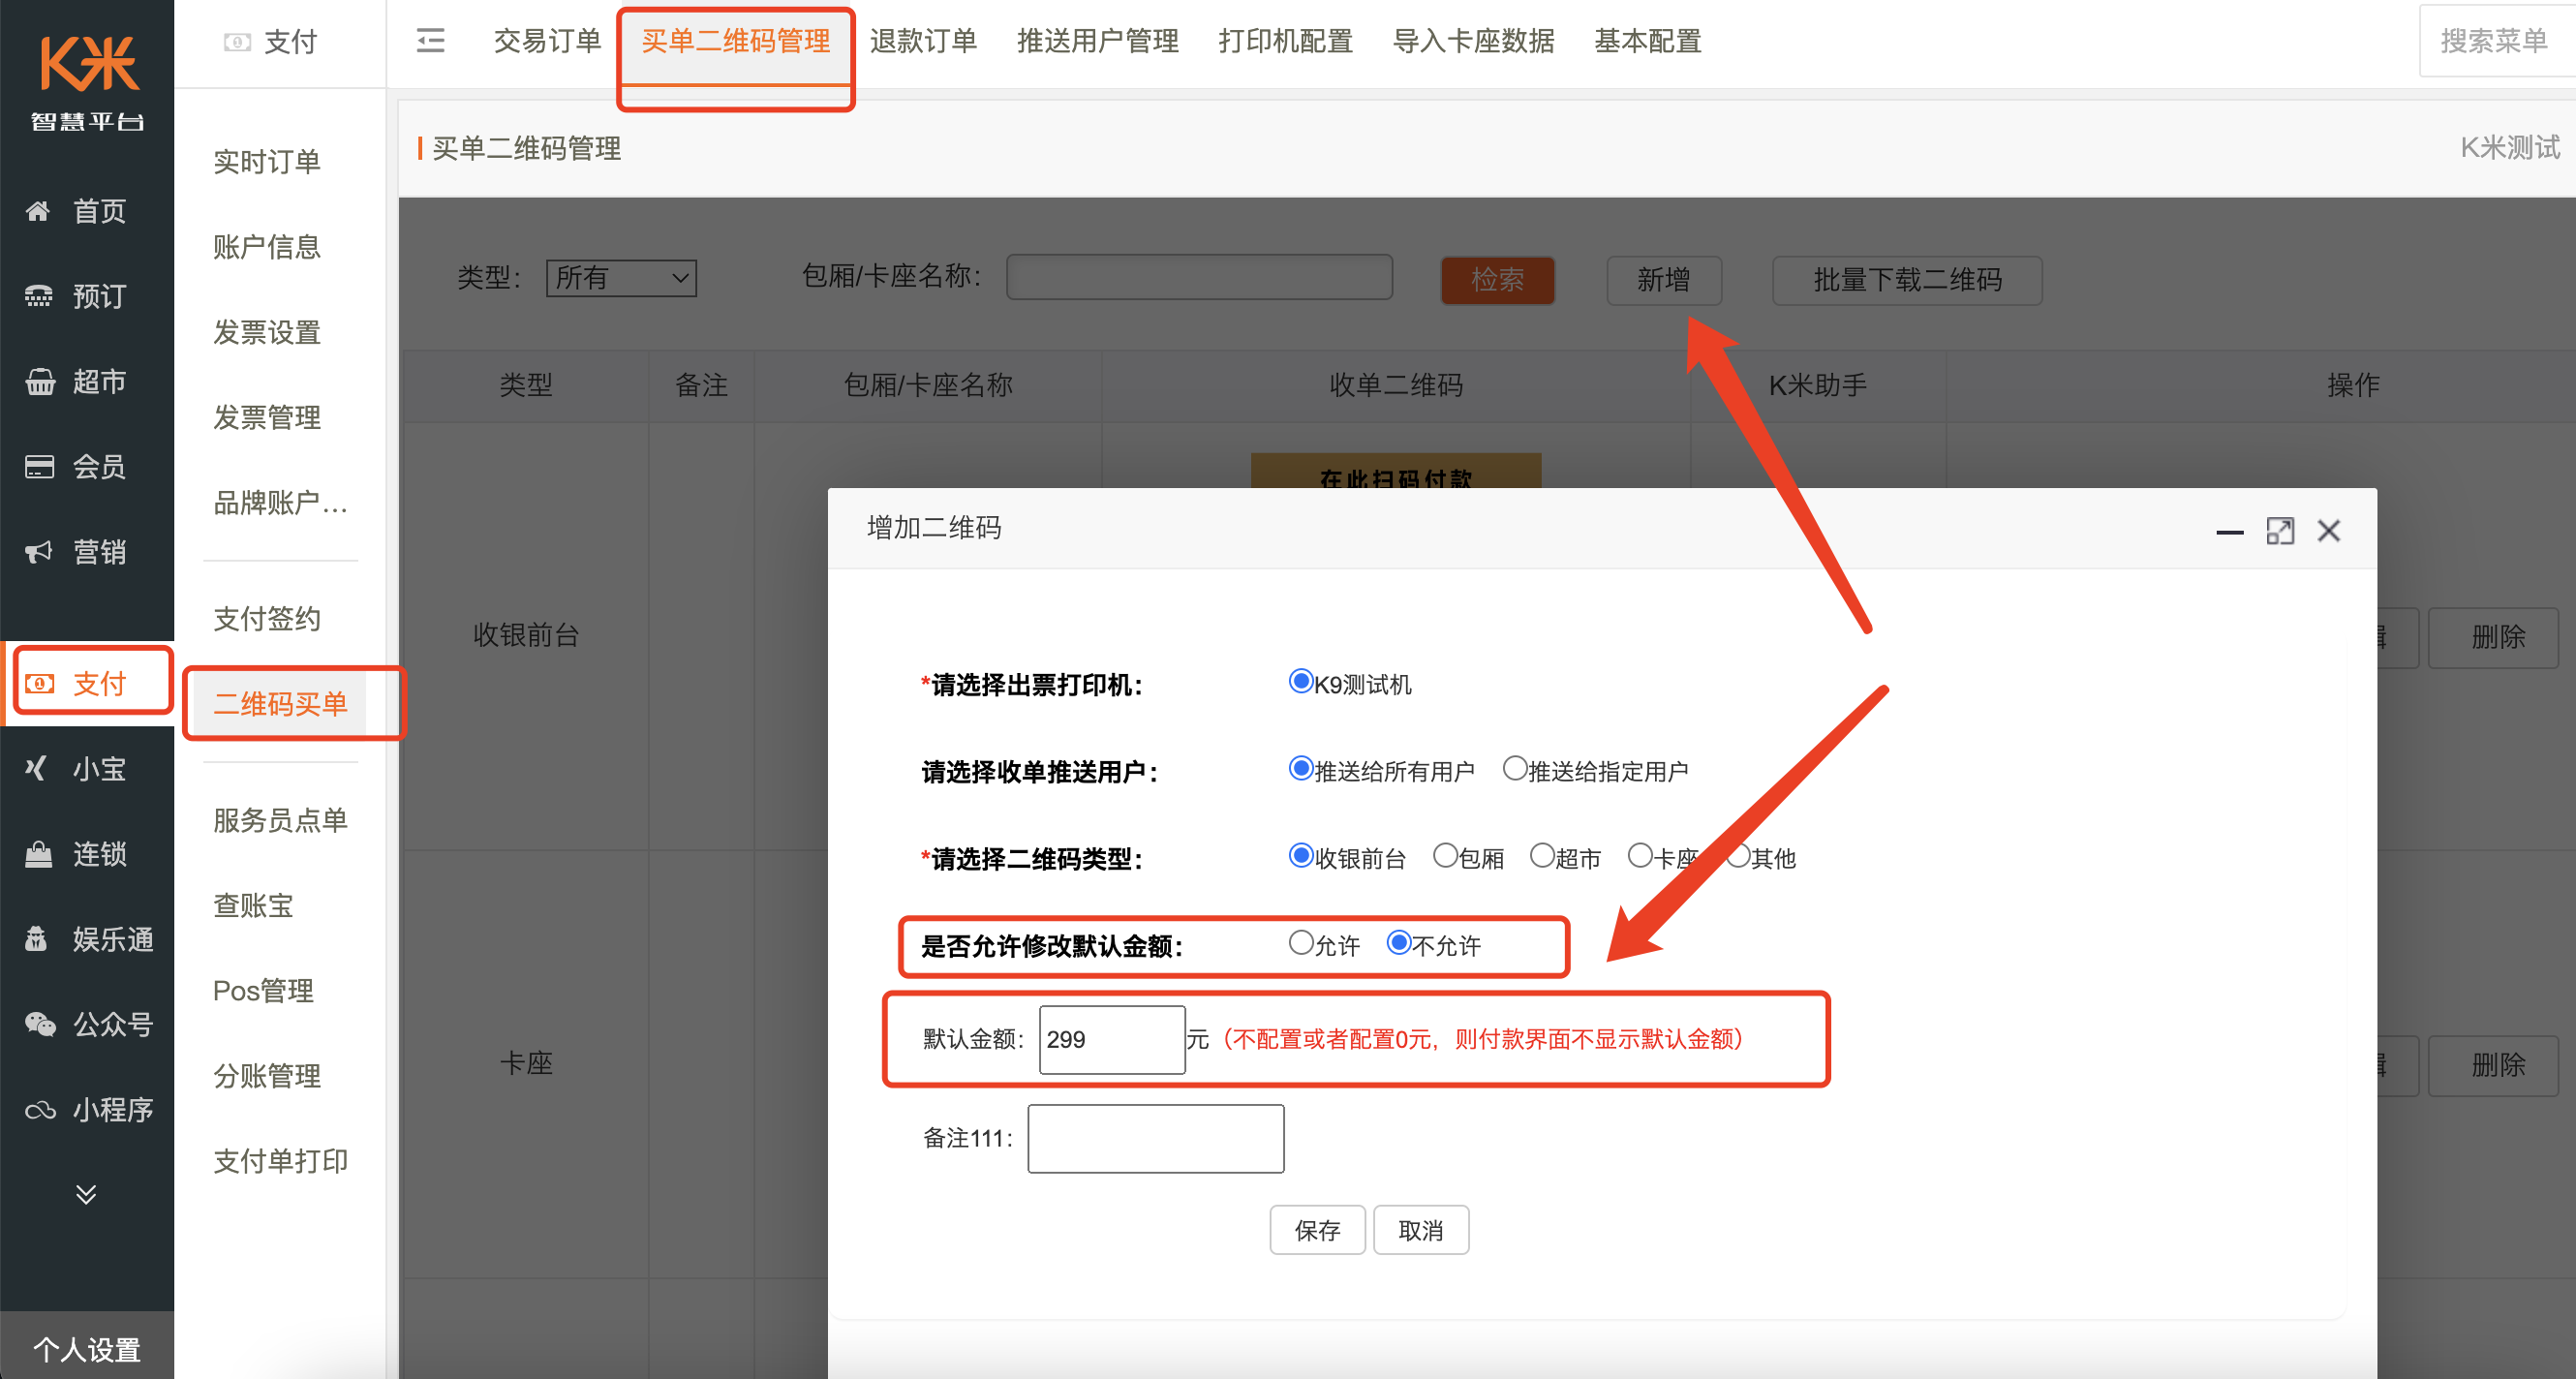
Task: Open 查账宝 submenu item
Action: (253, 905)
